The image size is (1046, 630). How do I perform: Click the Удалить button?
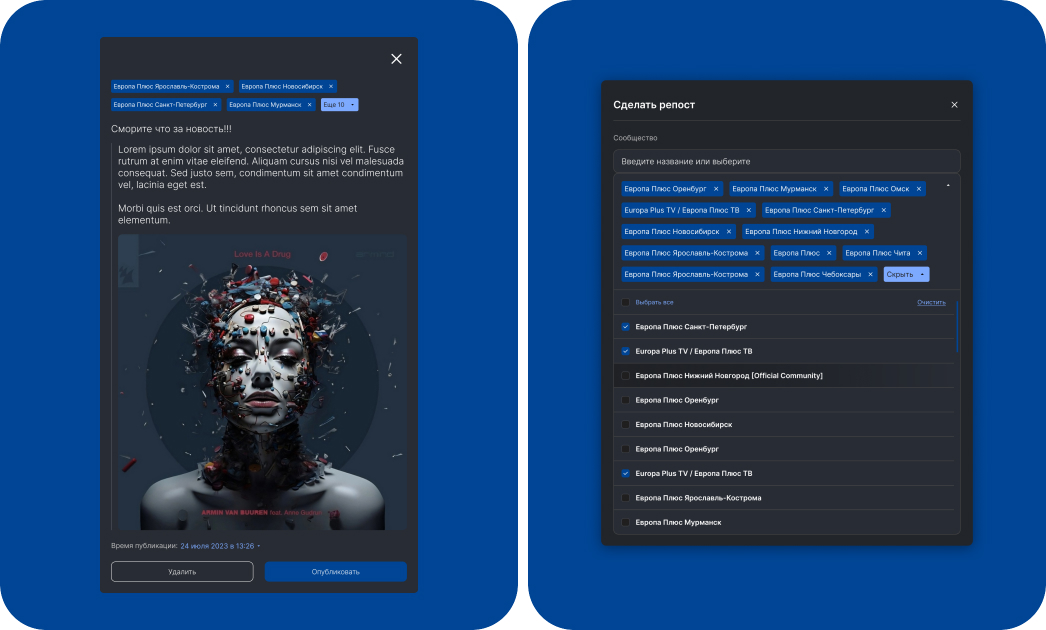(182, 571)
